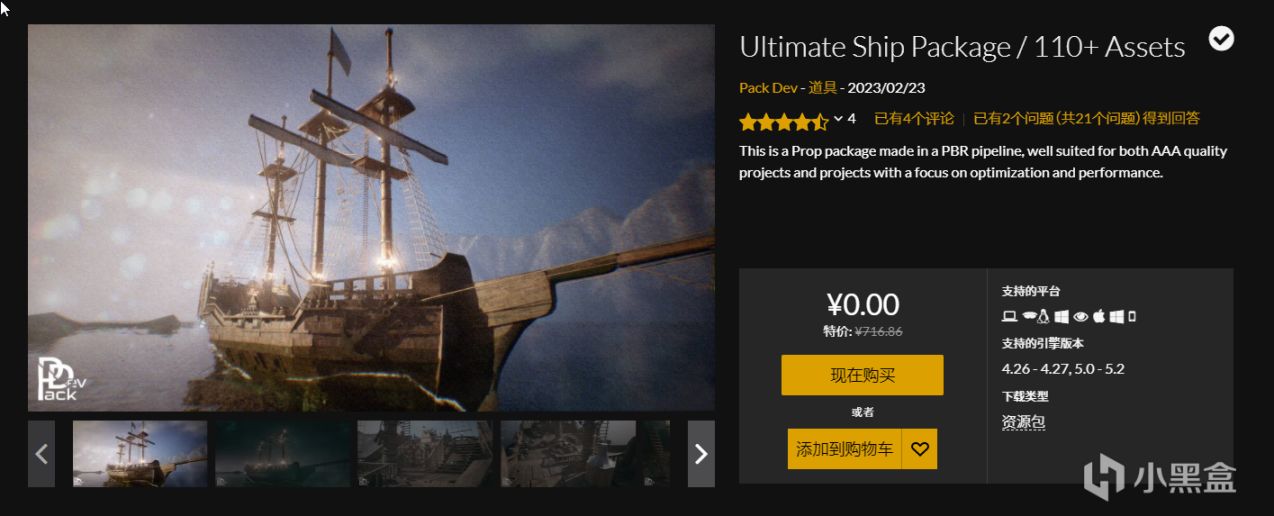1274x516 pixels.
Task: Click the five-star rating display
Action: point(783,121)
